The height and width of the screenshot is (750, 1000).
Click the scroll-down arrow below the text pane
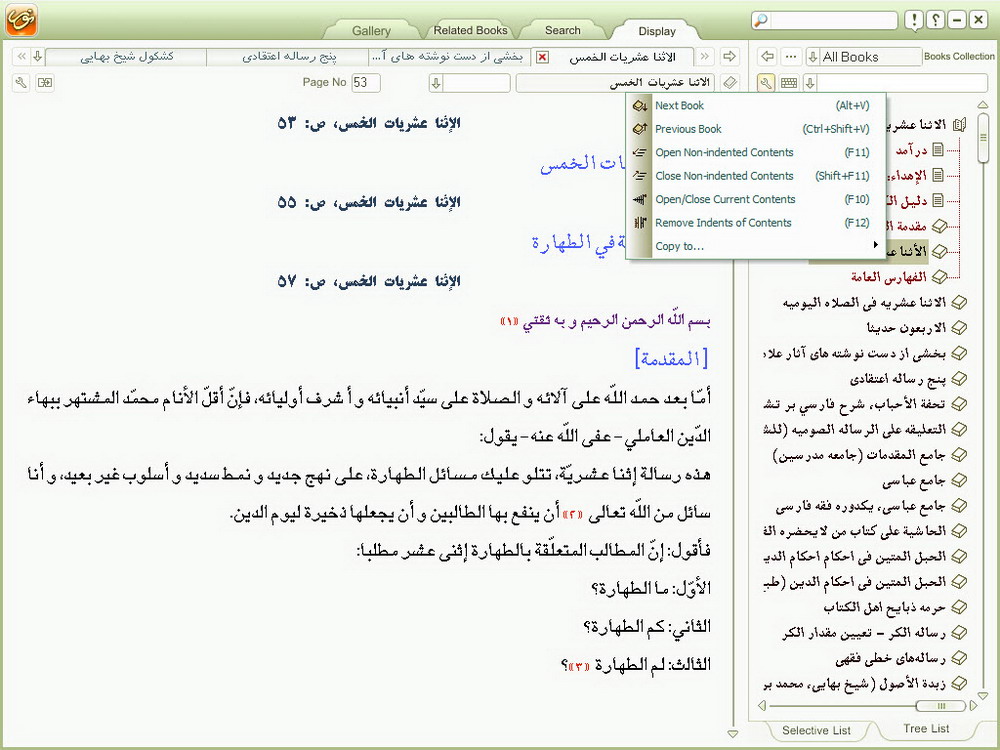point(733,734)
